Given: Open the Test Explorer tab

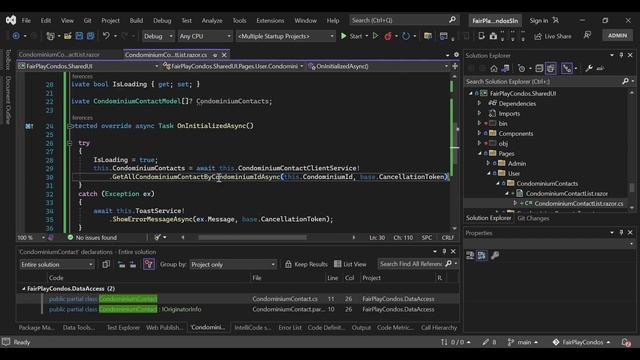Looking at the screenshot, I should click(x=123, y=327).
